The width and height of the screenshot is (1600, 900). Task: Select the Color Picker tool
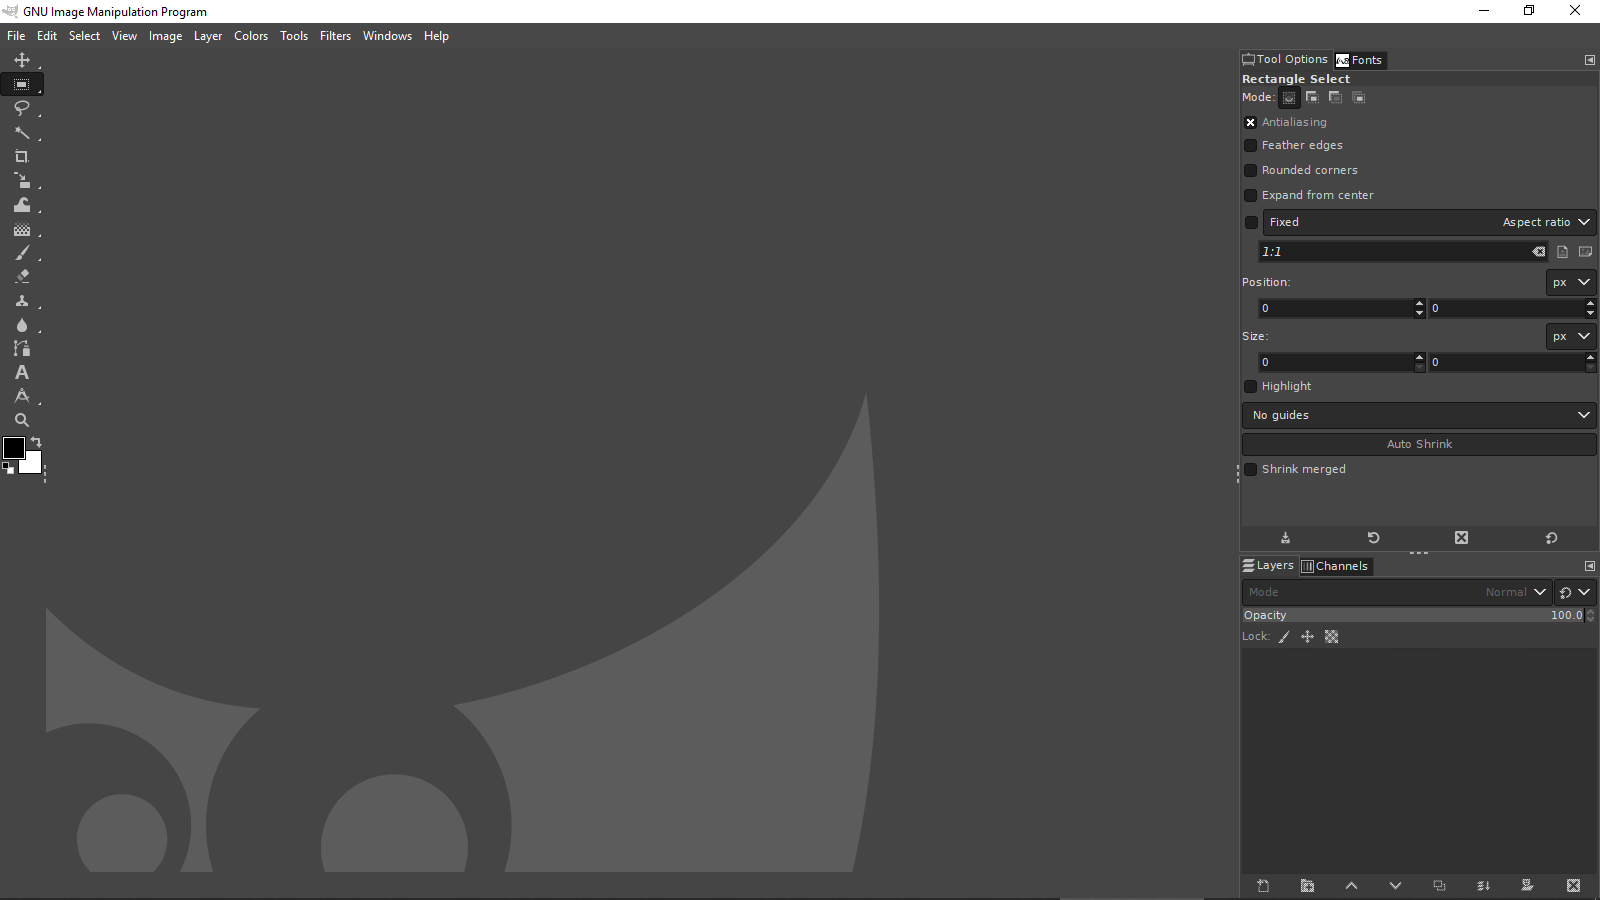[22, 396]
